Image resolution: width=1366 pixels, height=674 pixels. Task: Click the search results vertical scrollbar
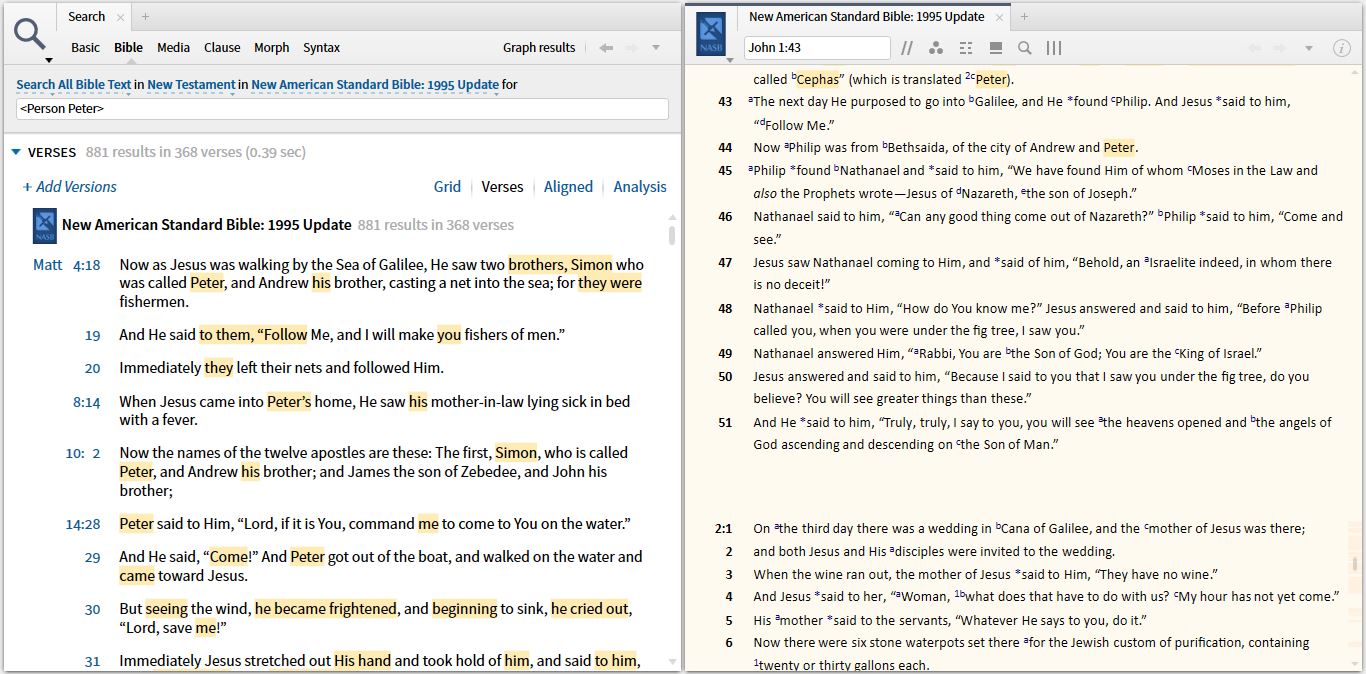pos(672,236)
